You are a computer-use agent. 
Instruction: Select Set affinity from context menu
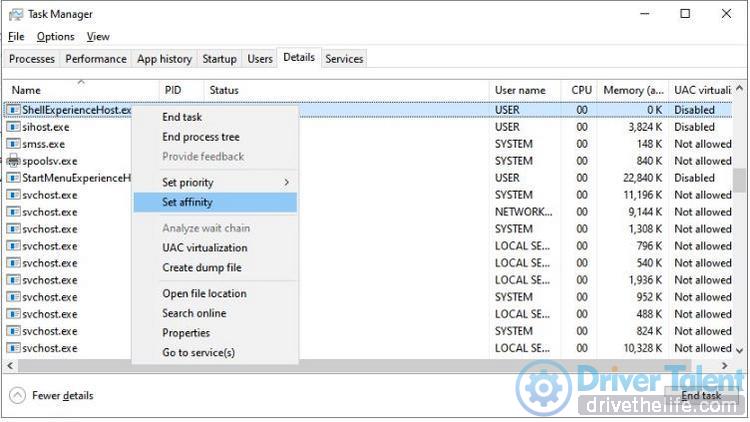pos(187,202)
